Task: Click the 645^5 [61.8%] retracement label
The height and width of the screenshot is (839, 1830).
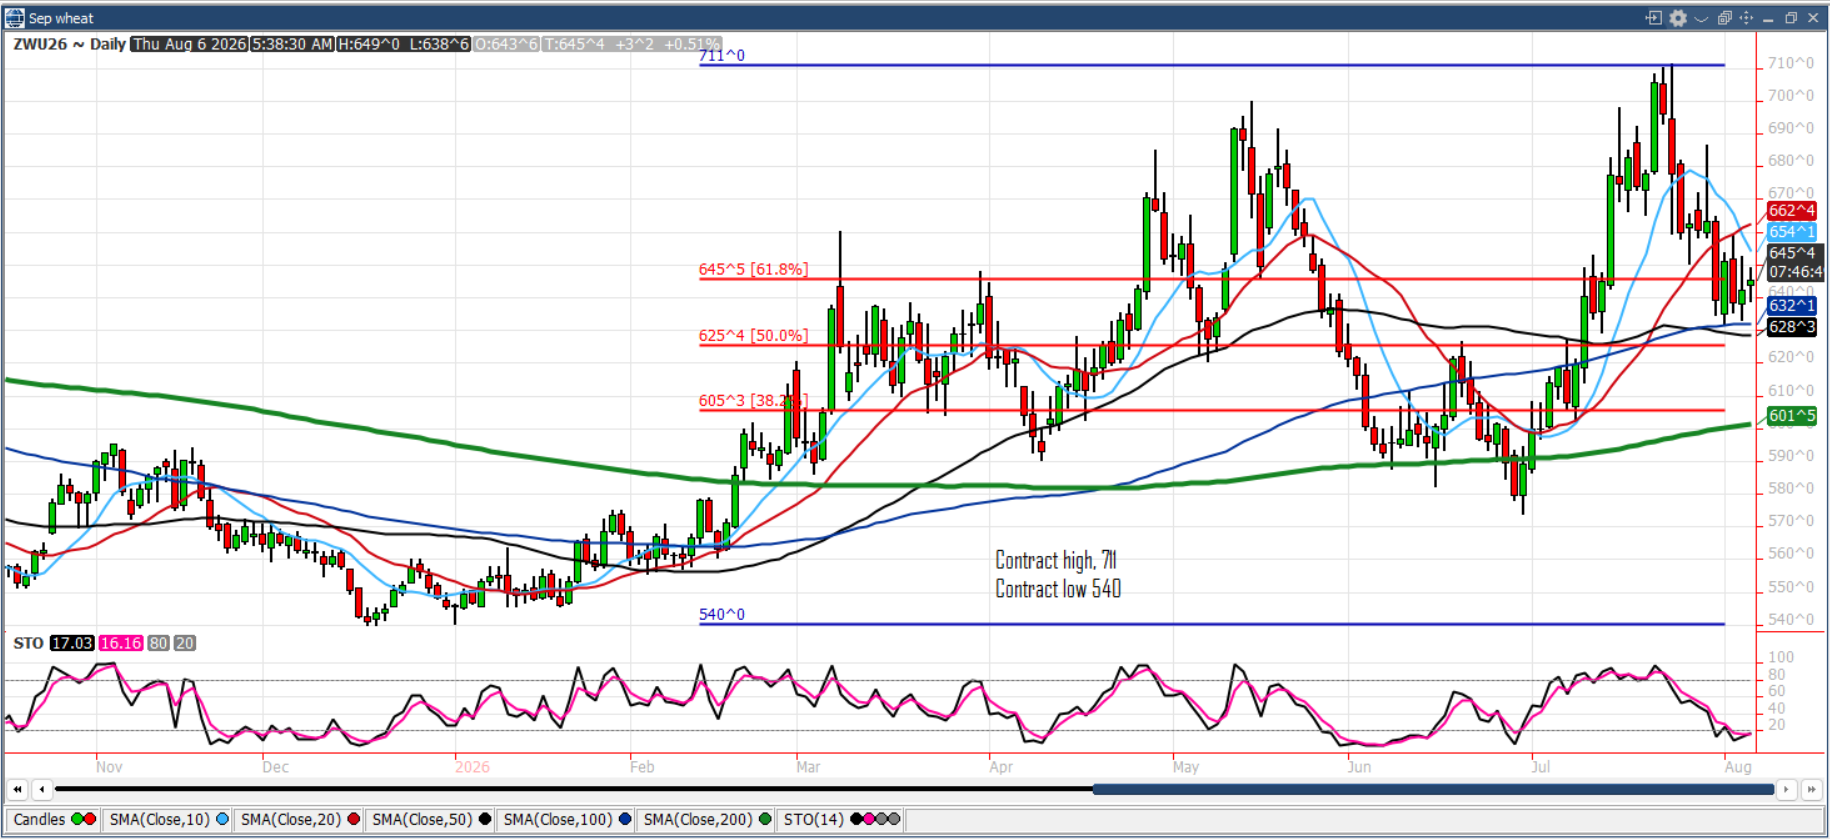Action: 753,269
